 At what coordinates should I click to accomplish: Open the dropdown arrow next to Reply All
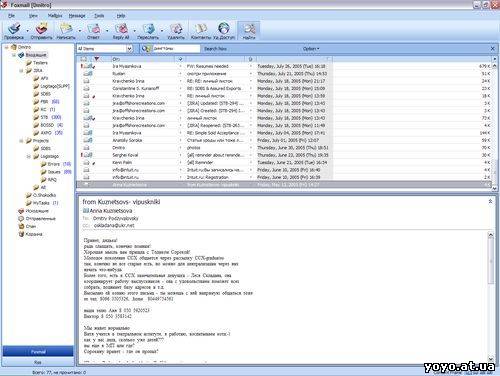(x=135, y=30)
